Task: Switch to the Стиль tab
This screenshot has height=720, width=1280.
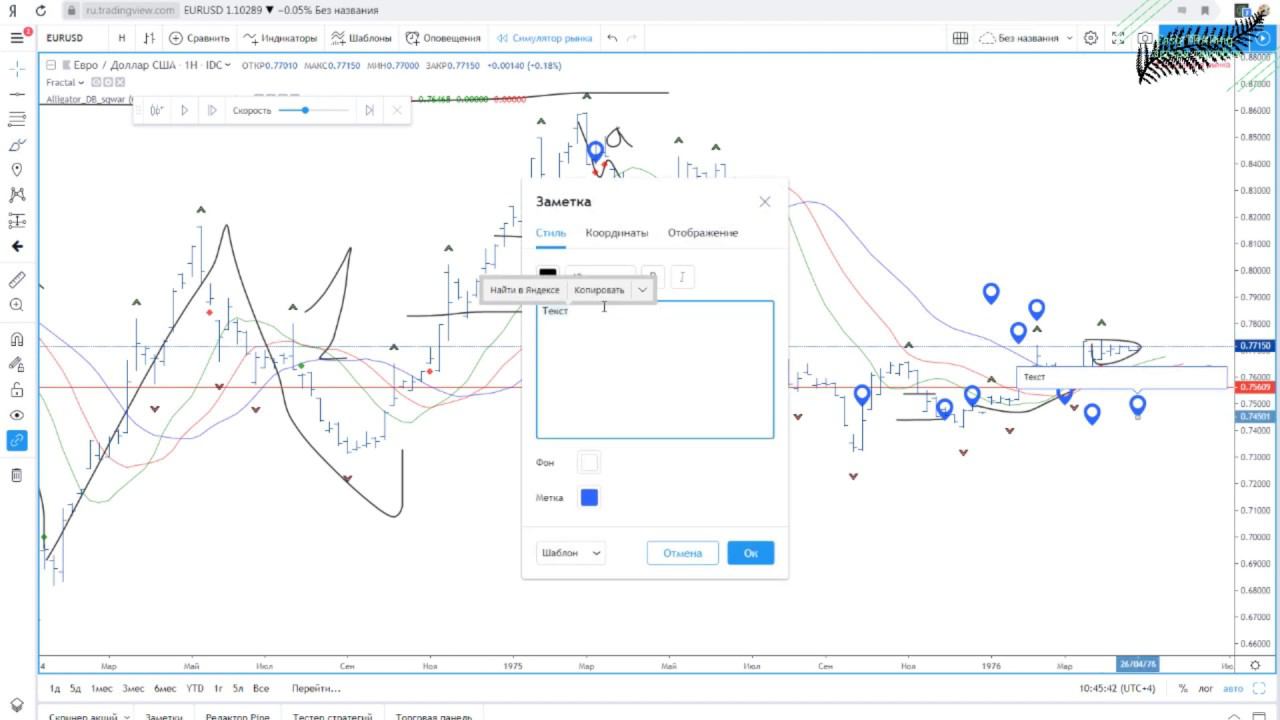Action: (551, 233)
